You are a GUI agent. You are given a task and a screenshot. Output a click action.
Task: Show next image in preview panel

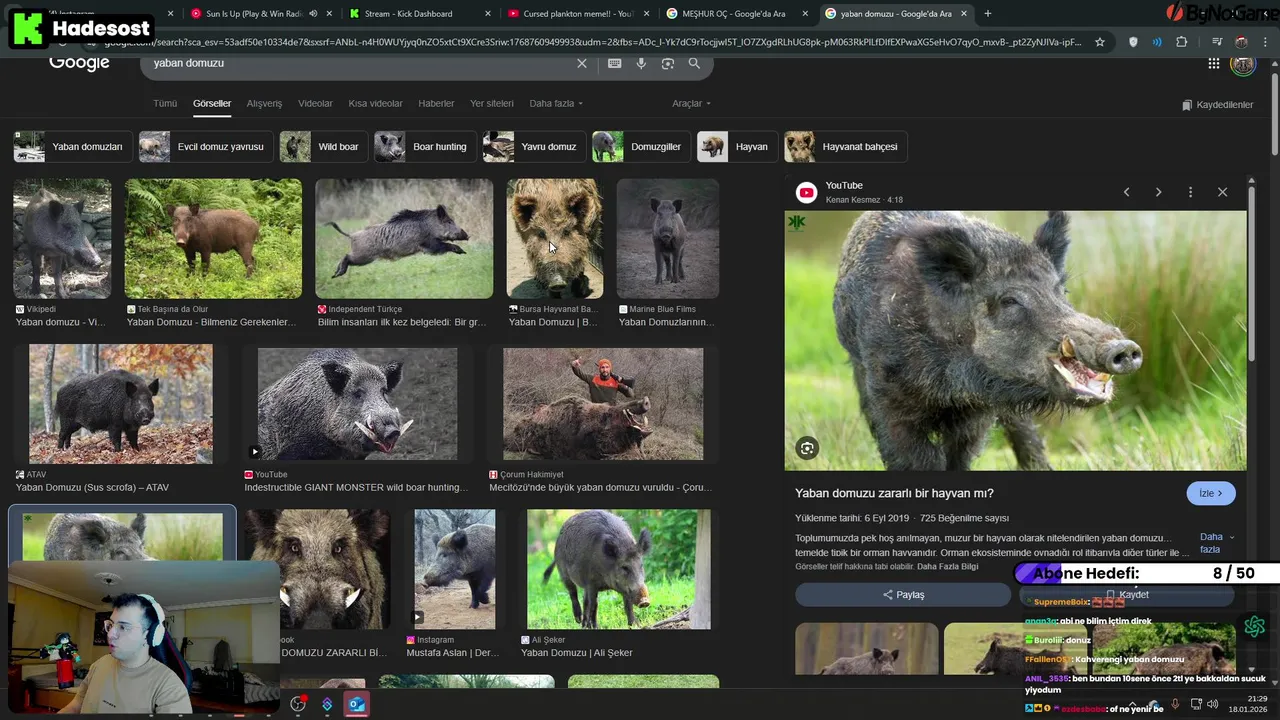[1158, 192]
